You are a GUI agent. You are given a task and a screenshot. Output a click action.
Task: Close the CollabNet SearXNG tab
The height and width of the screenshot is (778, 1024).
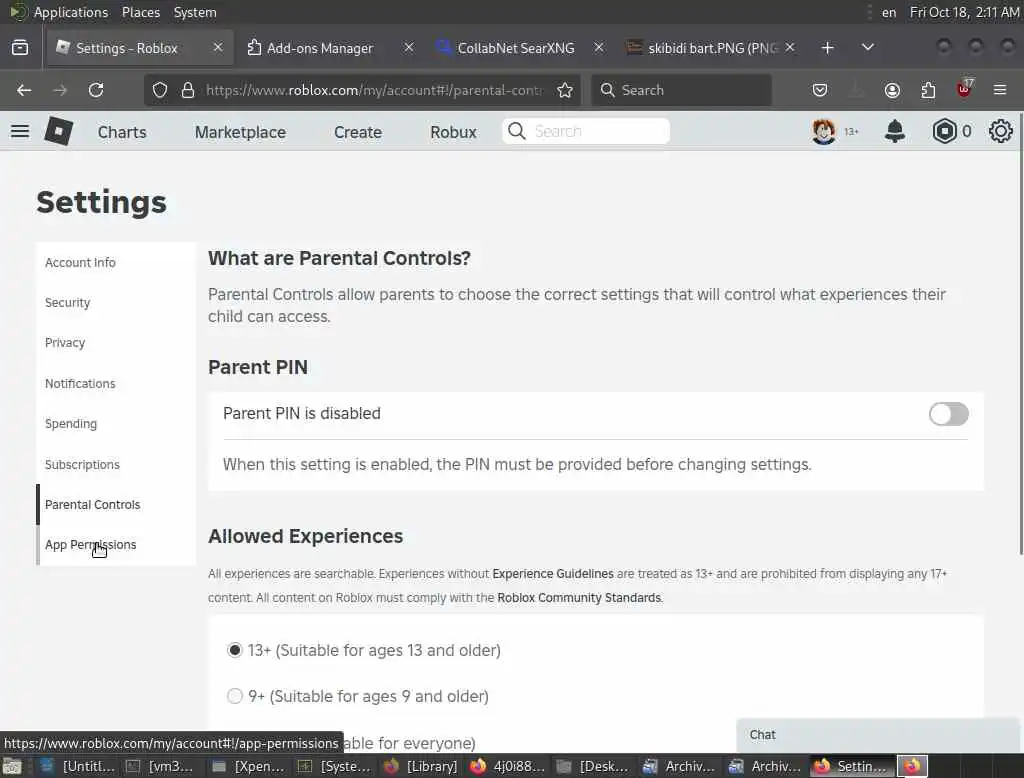tap(599, 47)
